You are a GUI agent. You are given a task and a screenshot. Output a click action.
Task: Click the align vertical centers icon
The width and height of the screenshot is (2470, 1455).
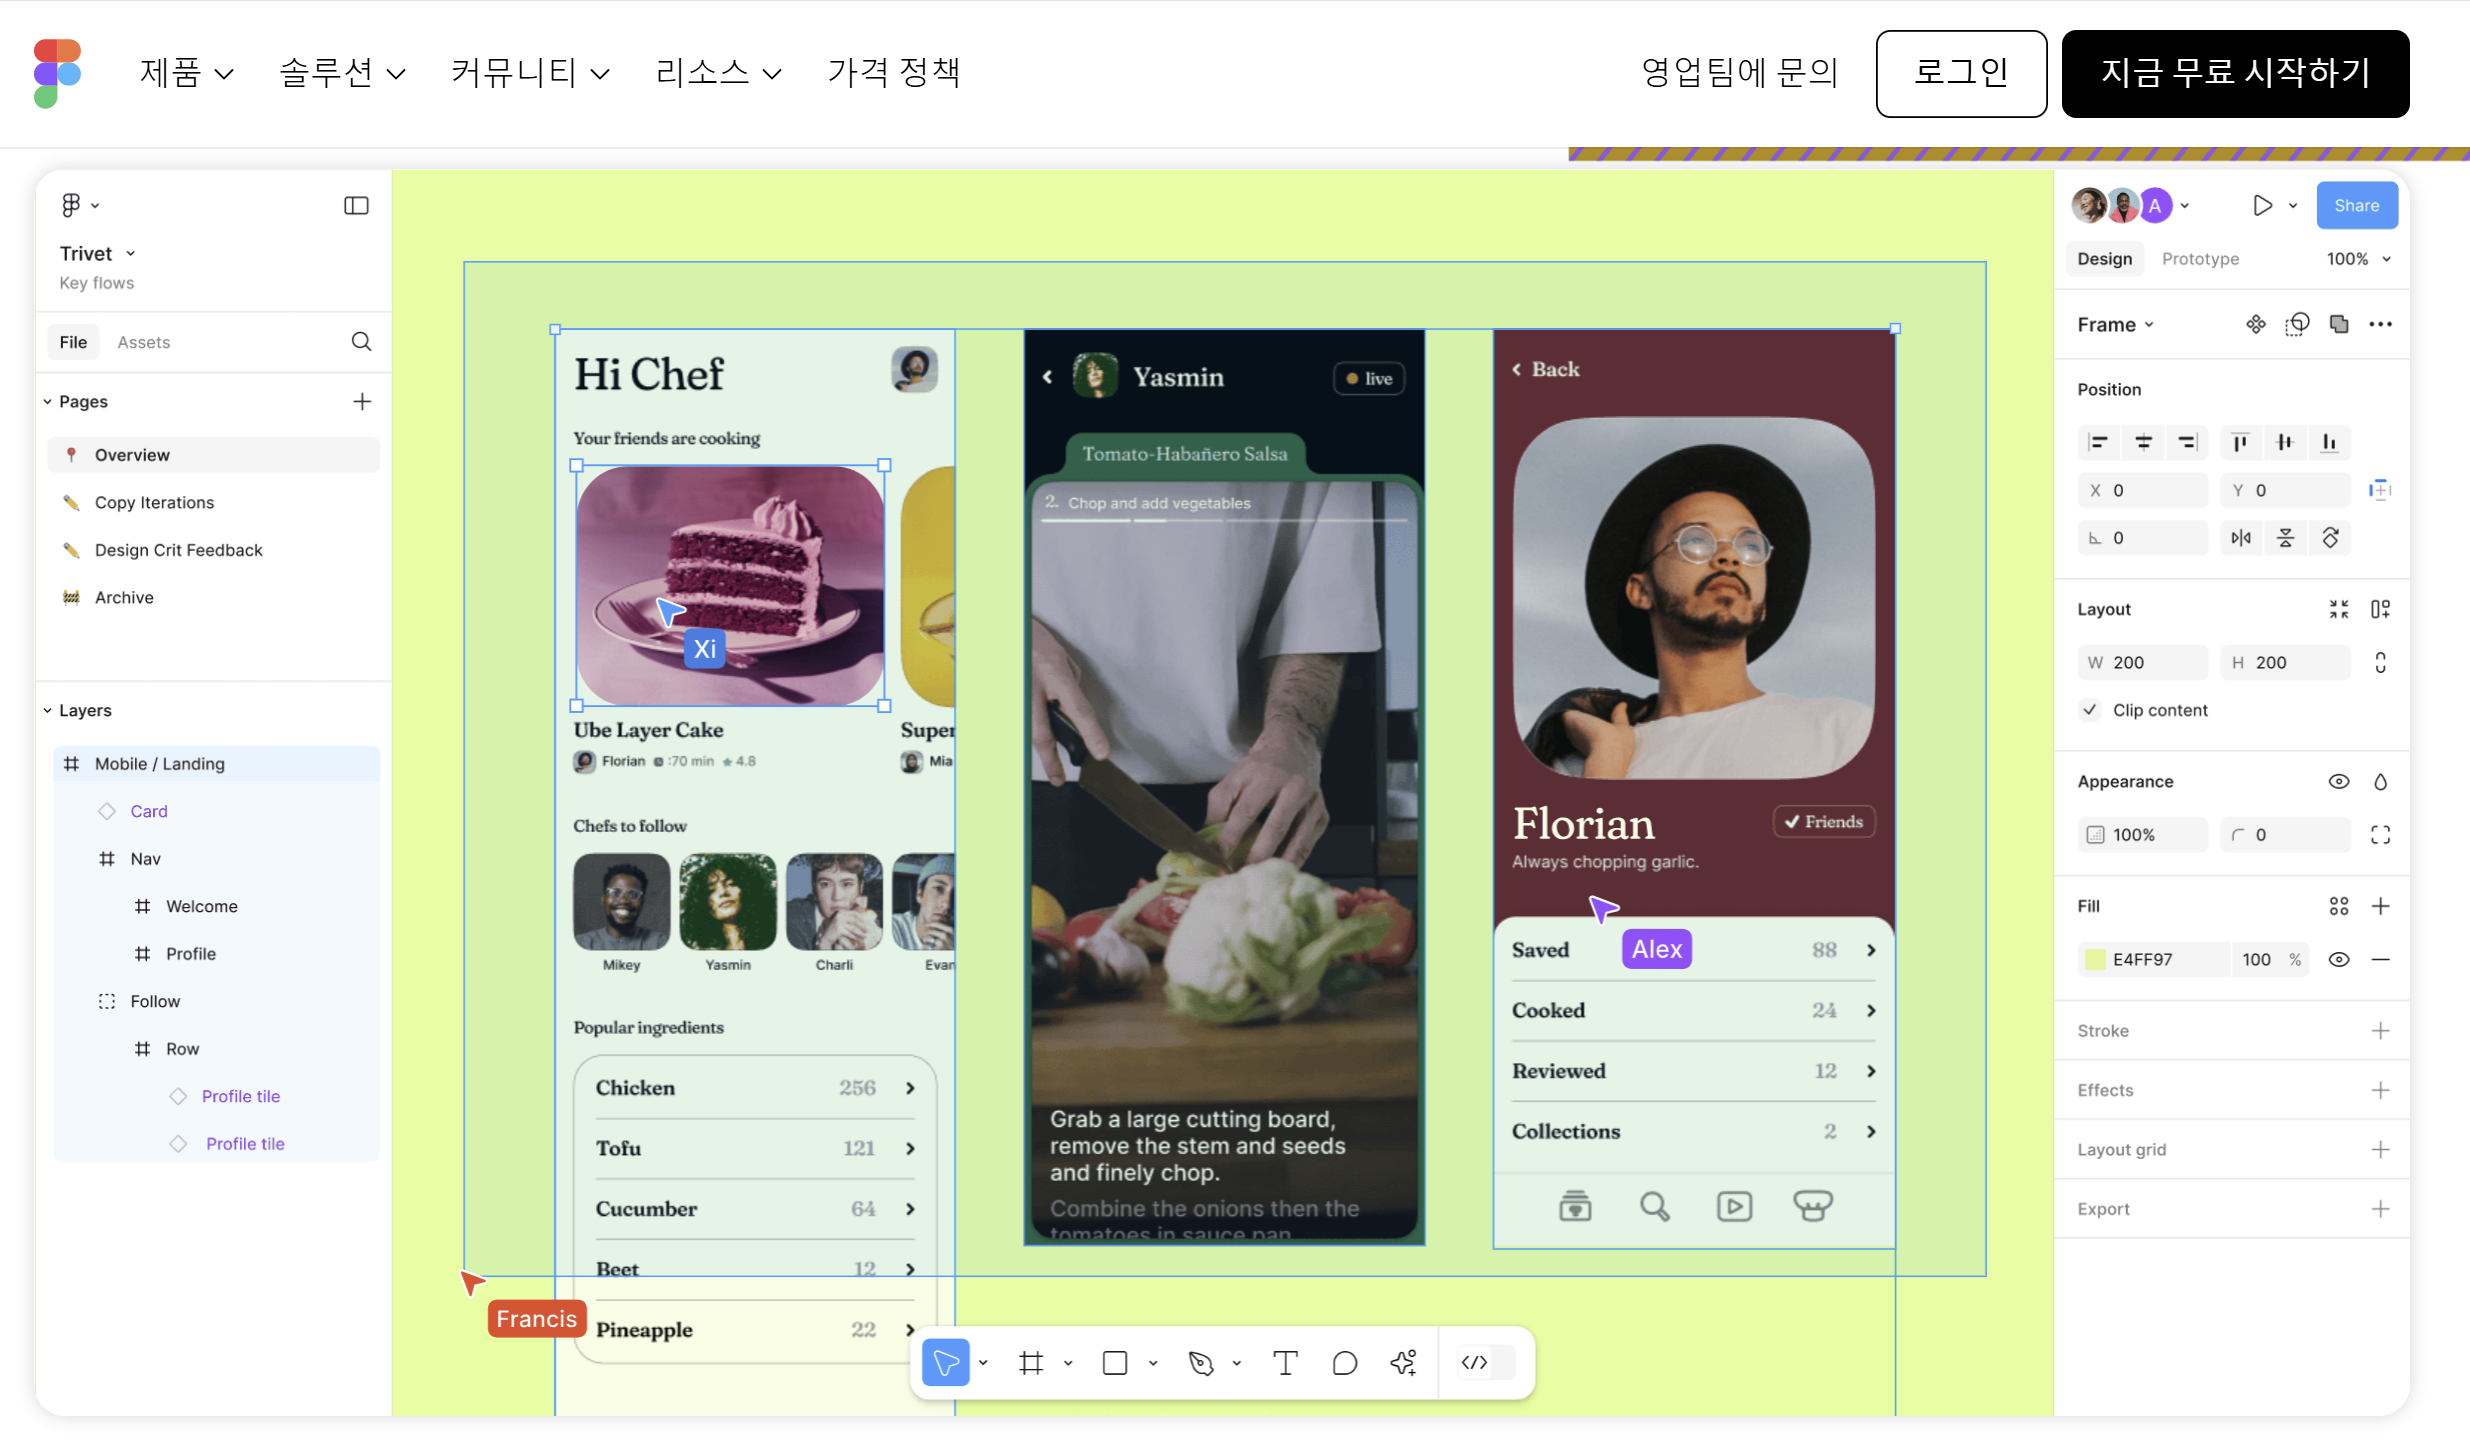point(2285,442)
